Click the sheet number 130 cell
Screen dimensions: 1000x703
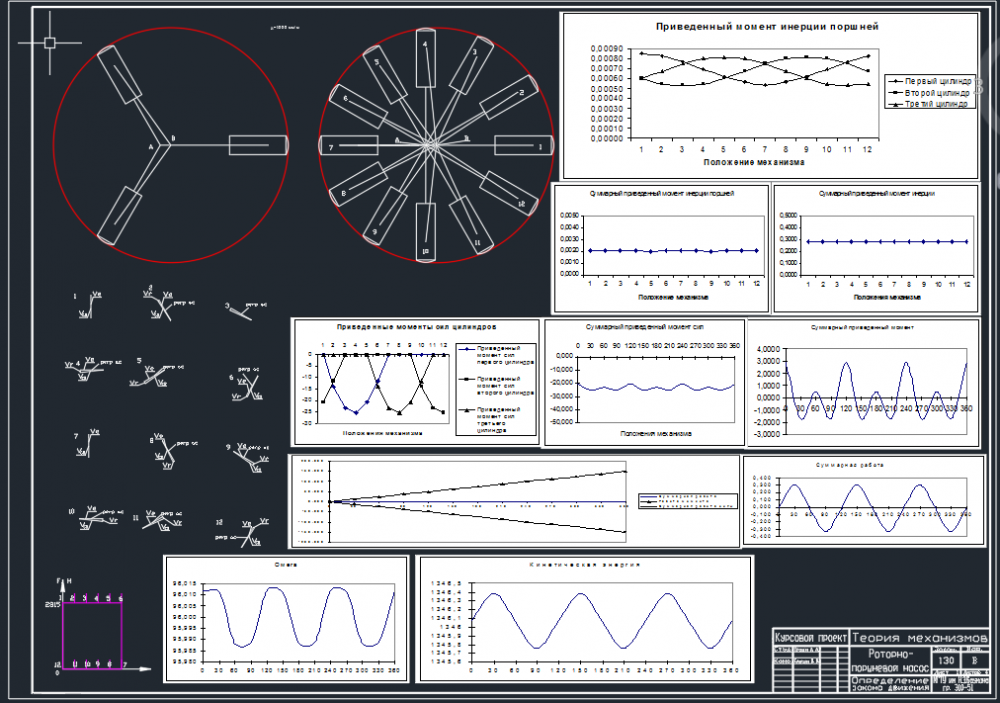pyautogui.click(x=948, y=661)
